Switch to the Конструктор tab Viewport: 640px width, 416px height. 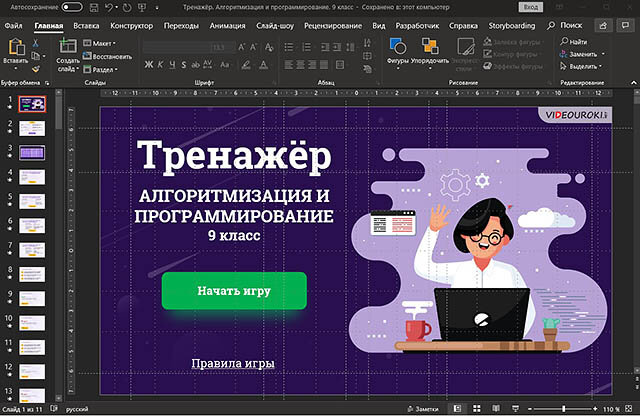tap(131, 26)
